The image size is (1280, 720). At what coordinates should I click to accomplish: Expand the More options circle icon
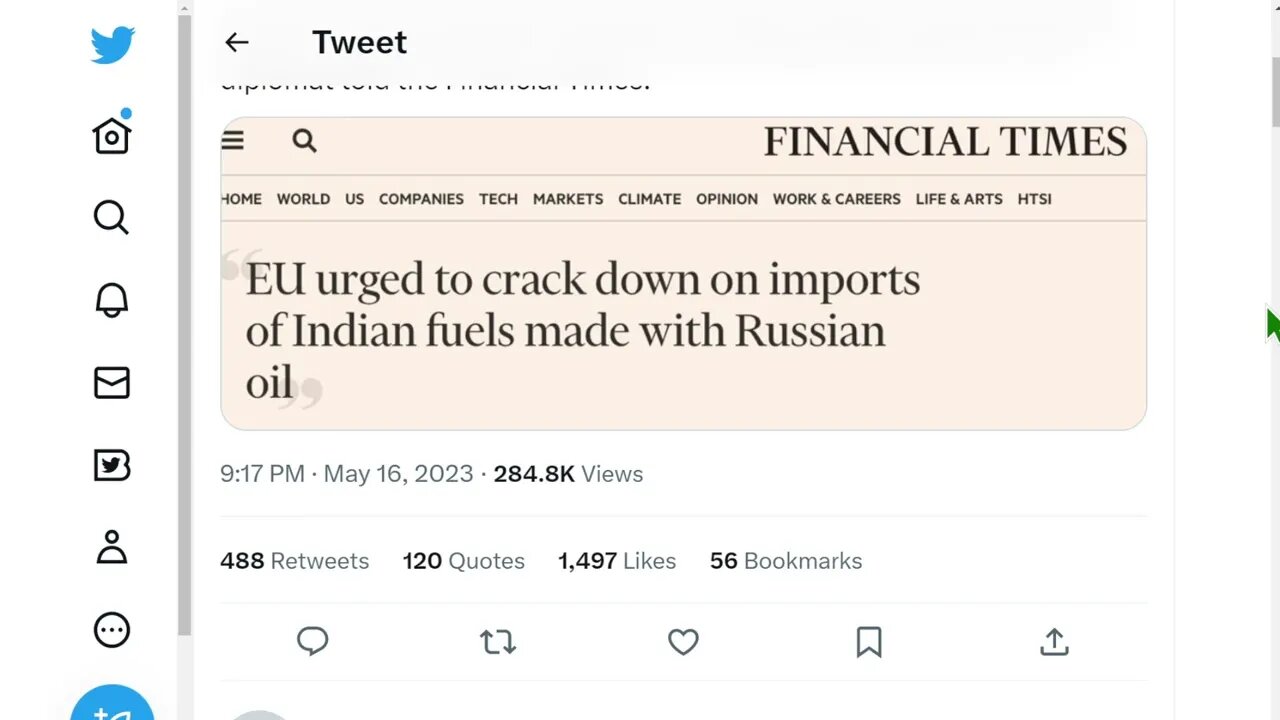coord(112,630)
